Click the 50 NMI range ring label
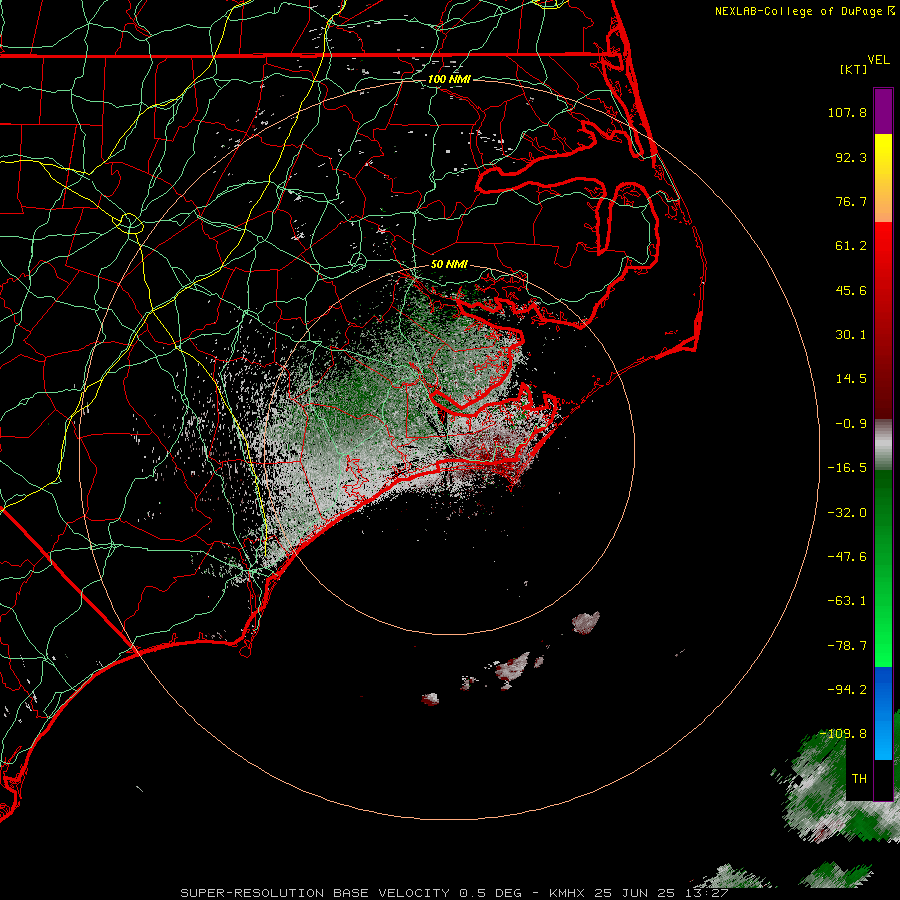The height and width of the screenshot is (900, 900). [x=449, y=264]
